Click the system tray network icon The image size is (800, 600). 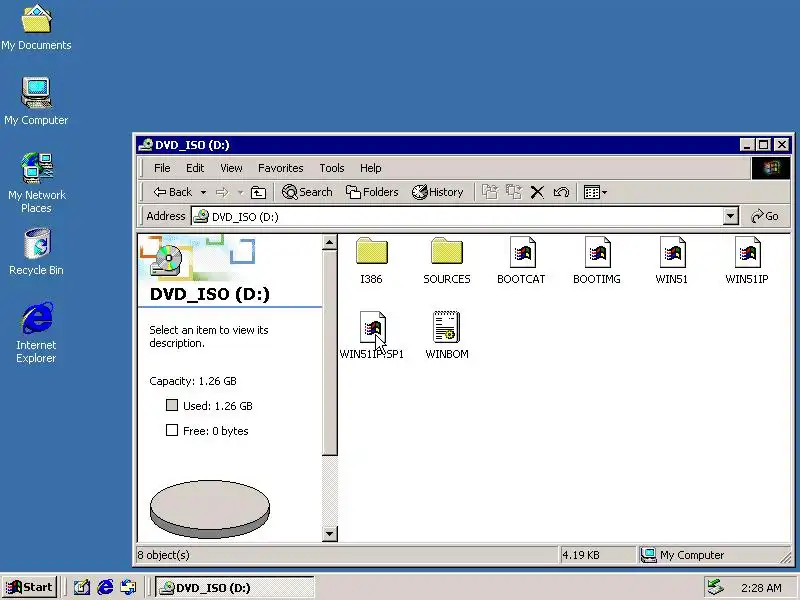tap(716, 587)
